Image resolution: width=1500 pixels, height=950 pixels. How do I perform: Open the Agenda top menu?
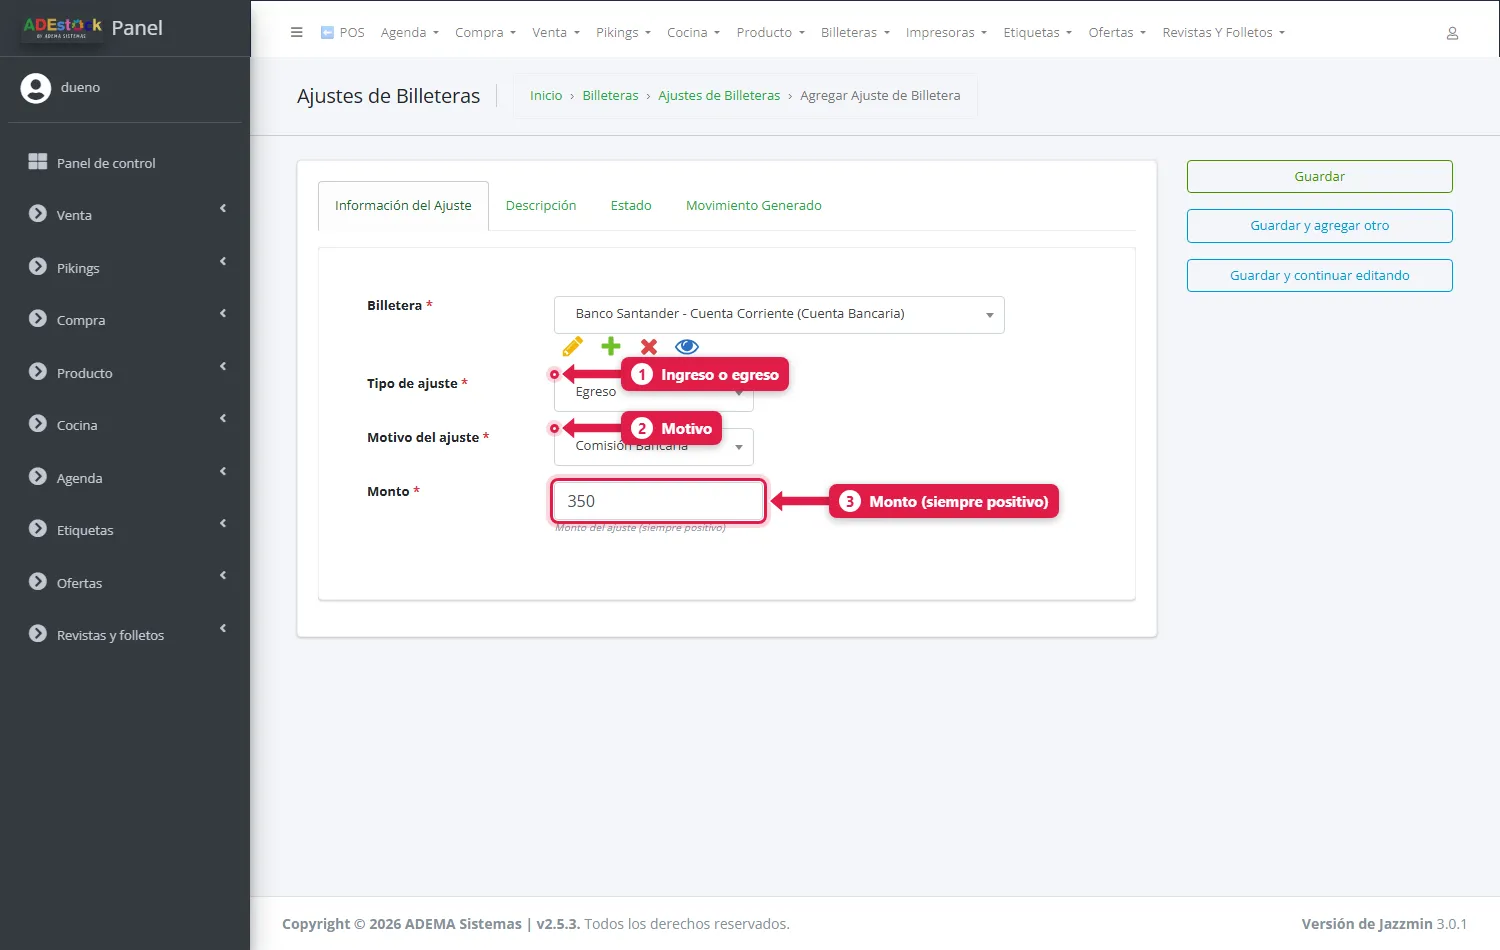click(x=409, y=33)
